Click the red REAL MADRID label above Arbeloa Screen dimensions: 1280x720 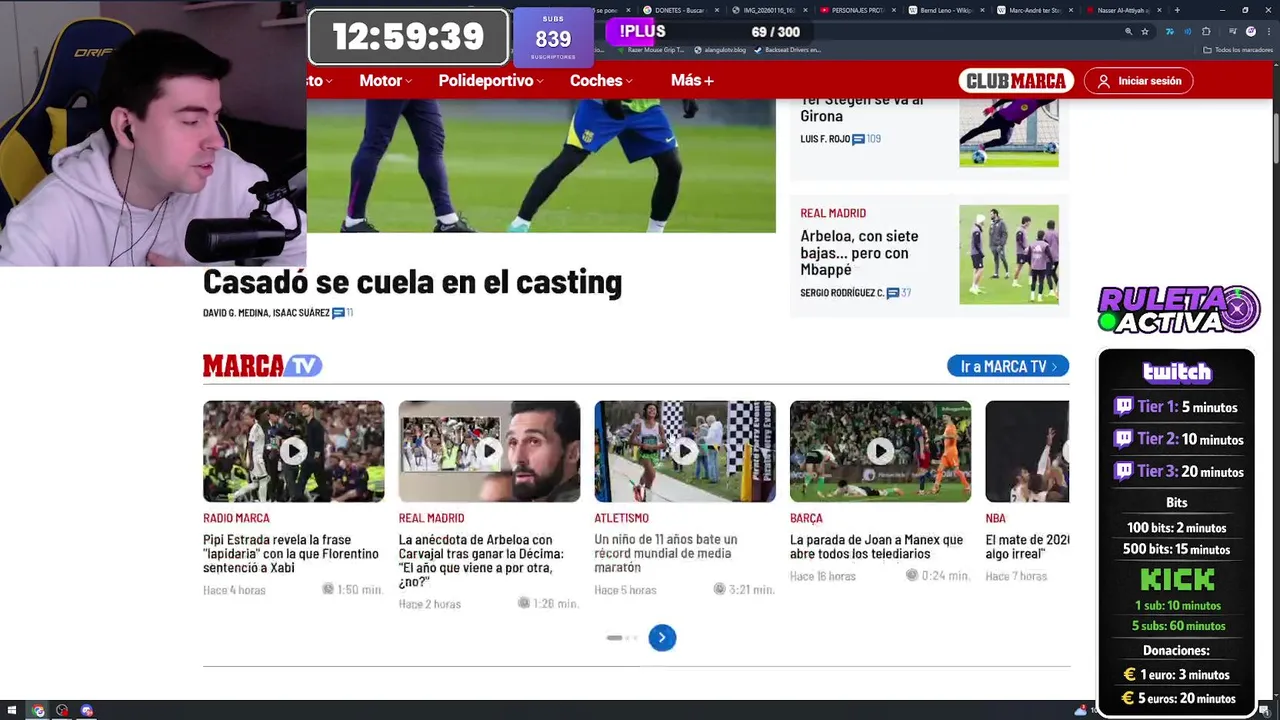[833, 213]
